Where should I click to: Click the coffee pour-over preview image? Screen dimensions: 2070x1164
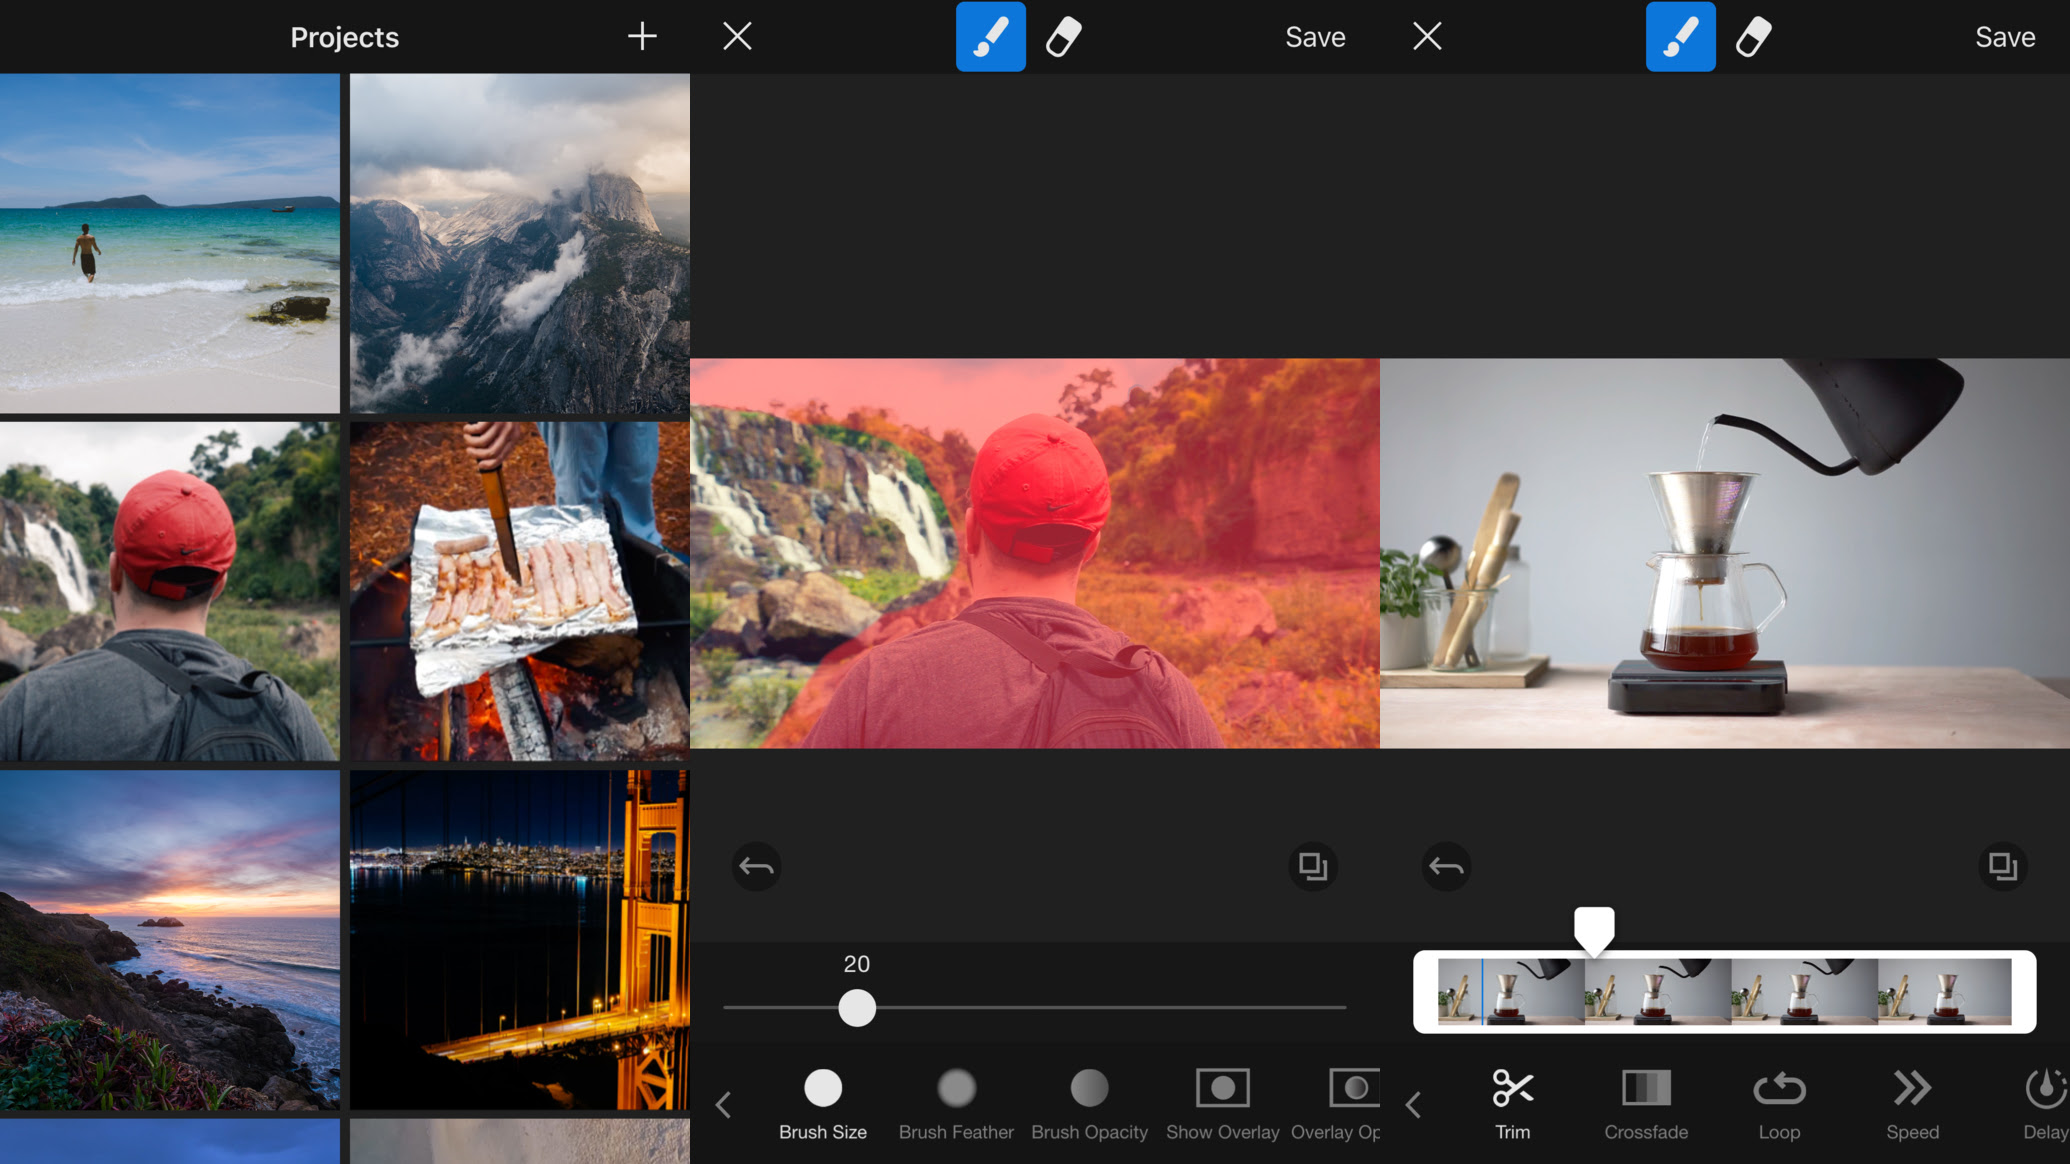click(1725, 553)
